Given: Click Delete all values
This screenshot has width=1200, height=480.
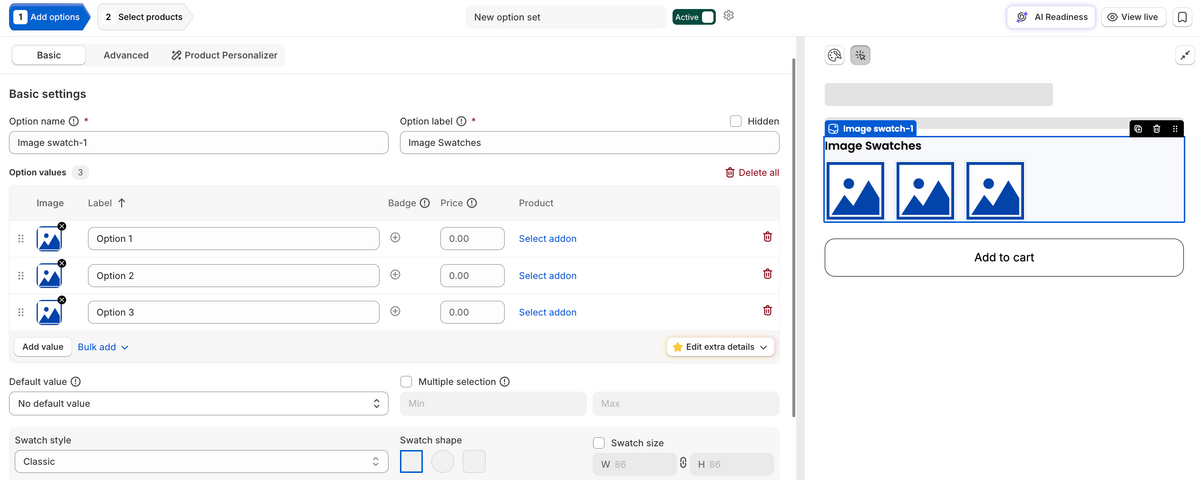Looking at the screenshot, I should pos(752,172).
